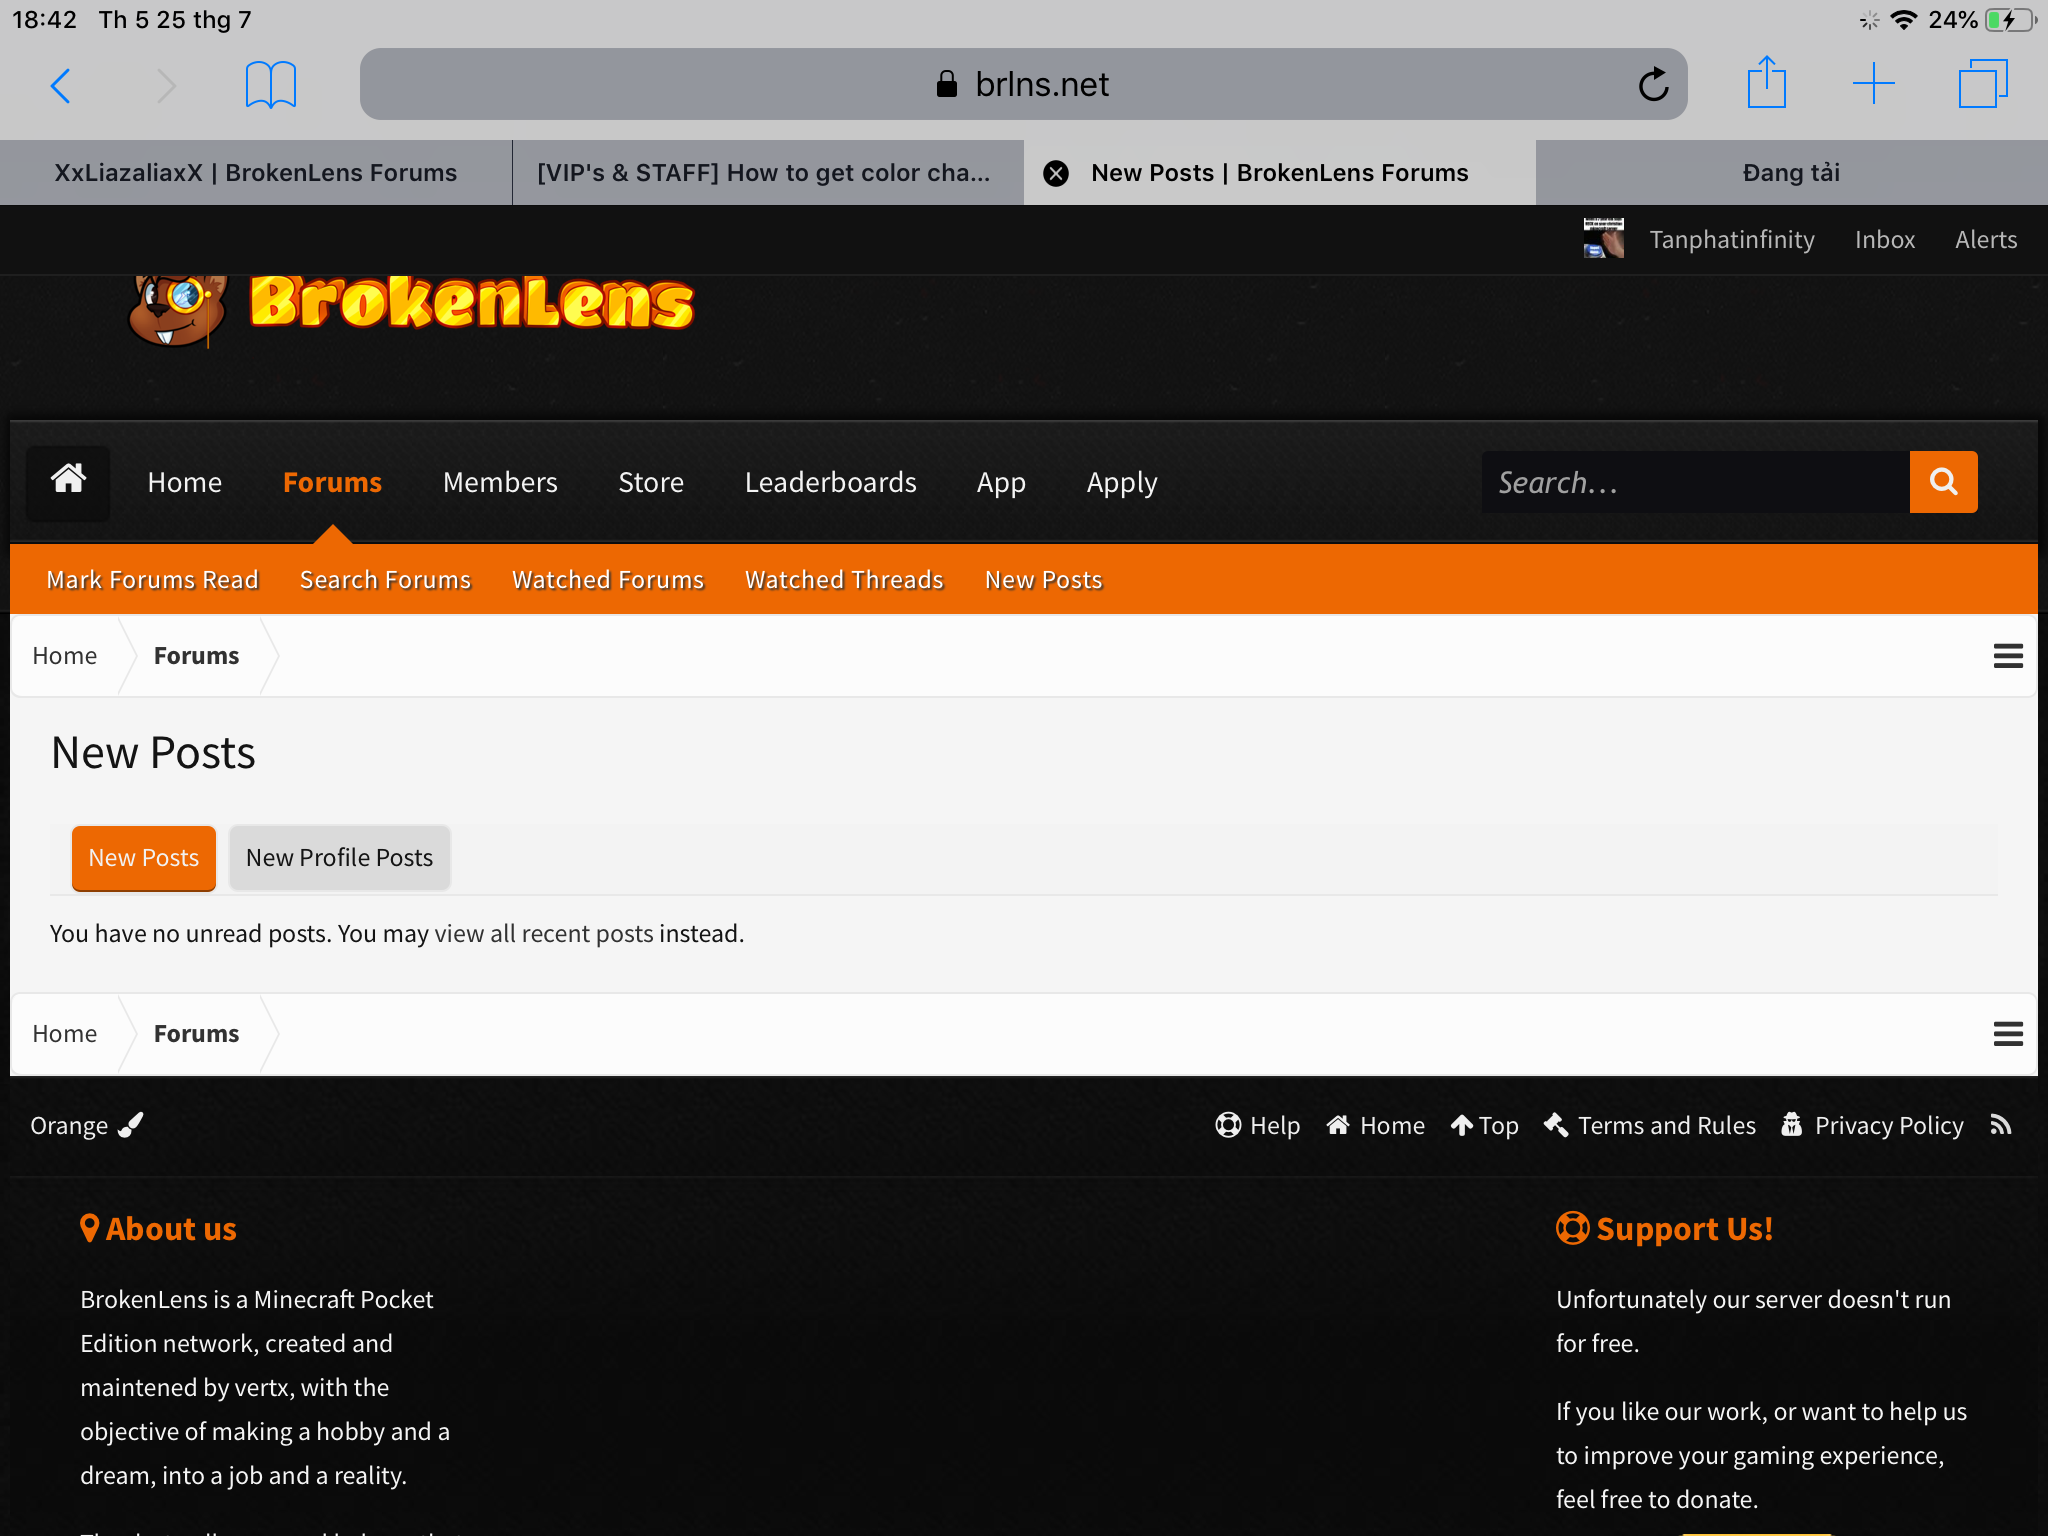This screenshot has height=1536, width=2048.
Task: Show all open tabs overview
Action: coord(1983,84)
